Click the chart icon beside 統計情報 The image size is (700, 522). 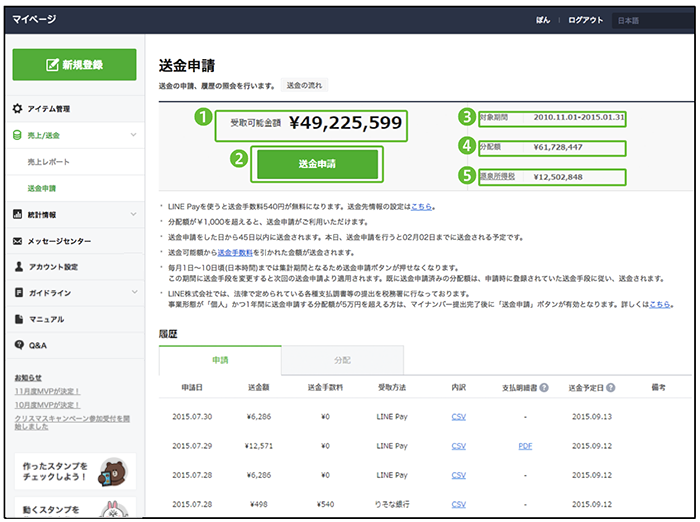[17, 214]
